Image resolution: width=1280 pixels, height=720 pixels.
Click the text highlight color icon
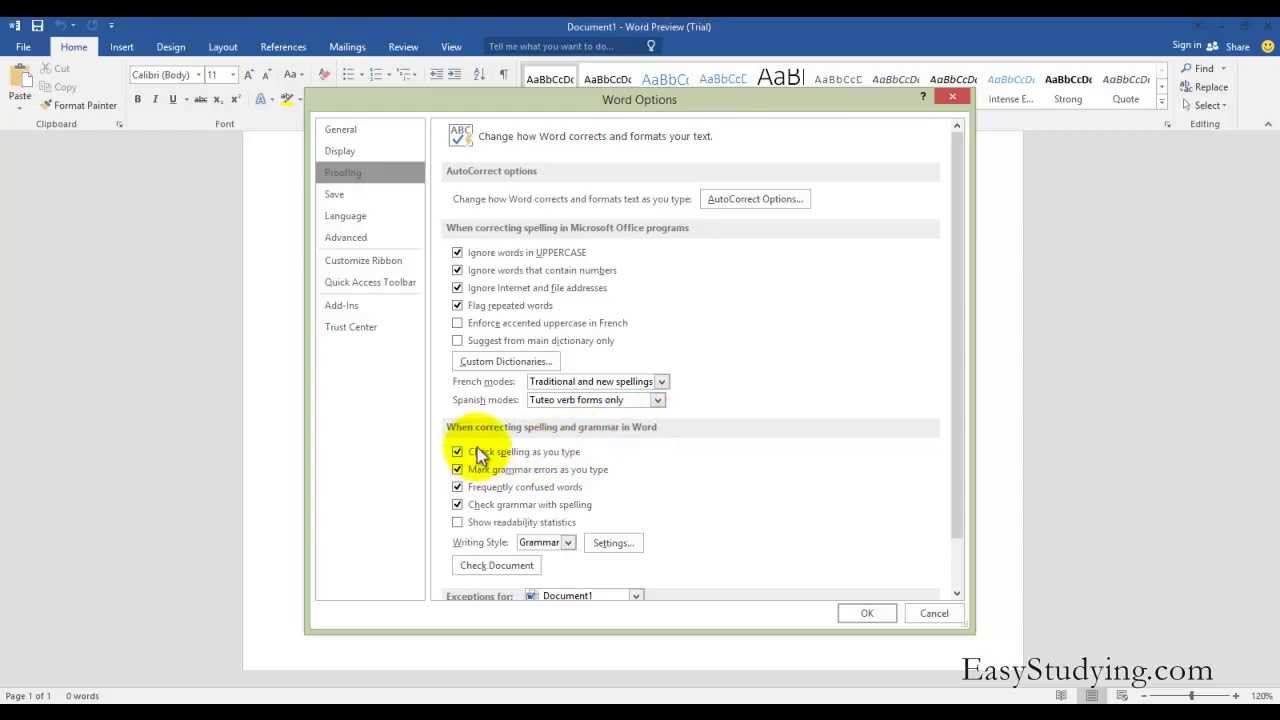287,99
